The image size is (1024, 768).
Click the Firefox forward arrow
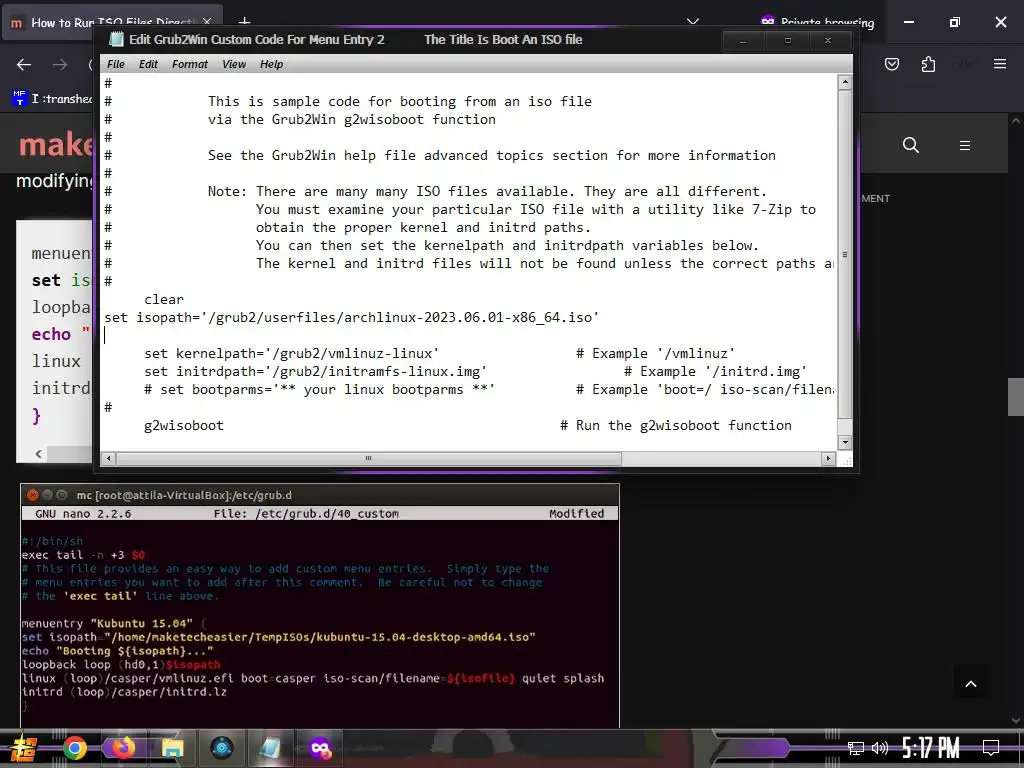(x=59, y=65)
